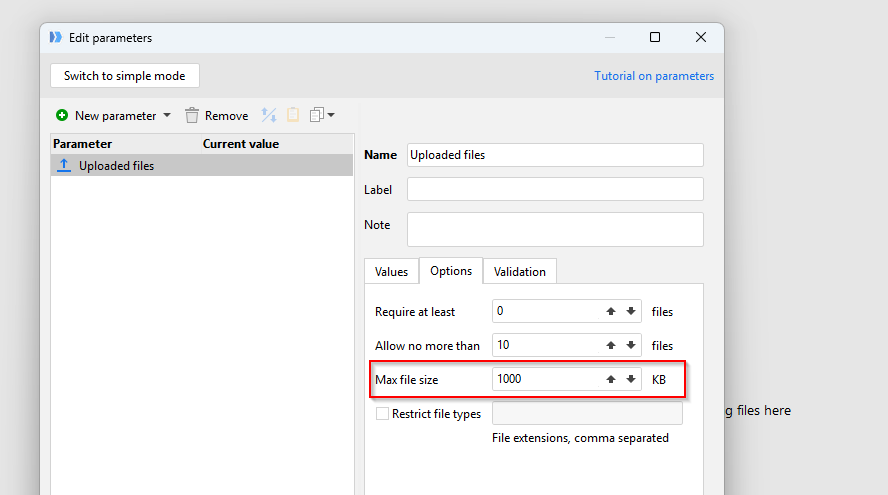Click into the Note text area
The height and width of the screenshot is (495, 888).
tap(555, 229)
